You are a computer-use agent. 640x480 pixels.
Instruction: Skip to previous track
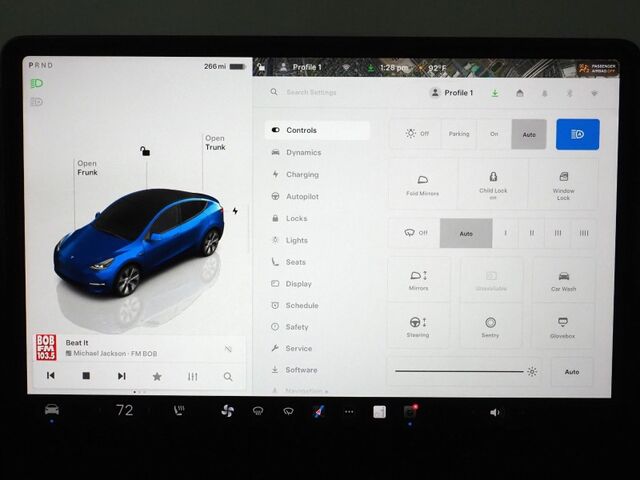(x=51, y=375)
